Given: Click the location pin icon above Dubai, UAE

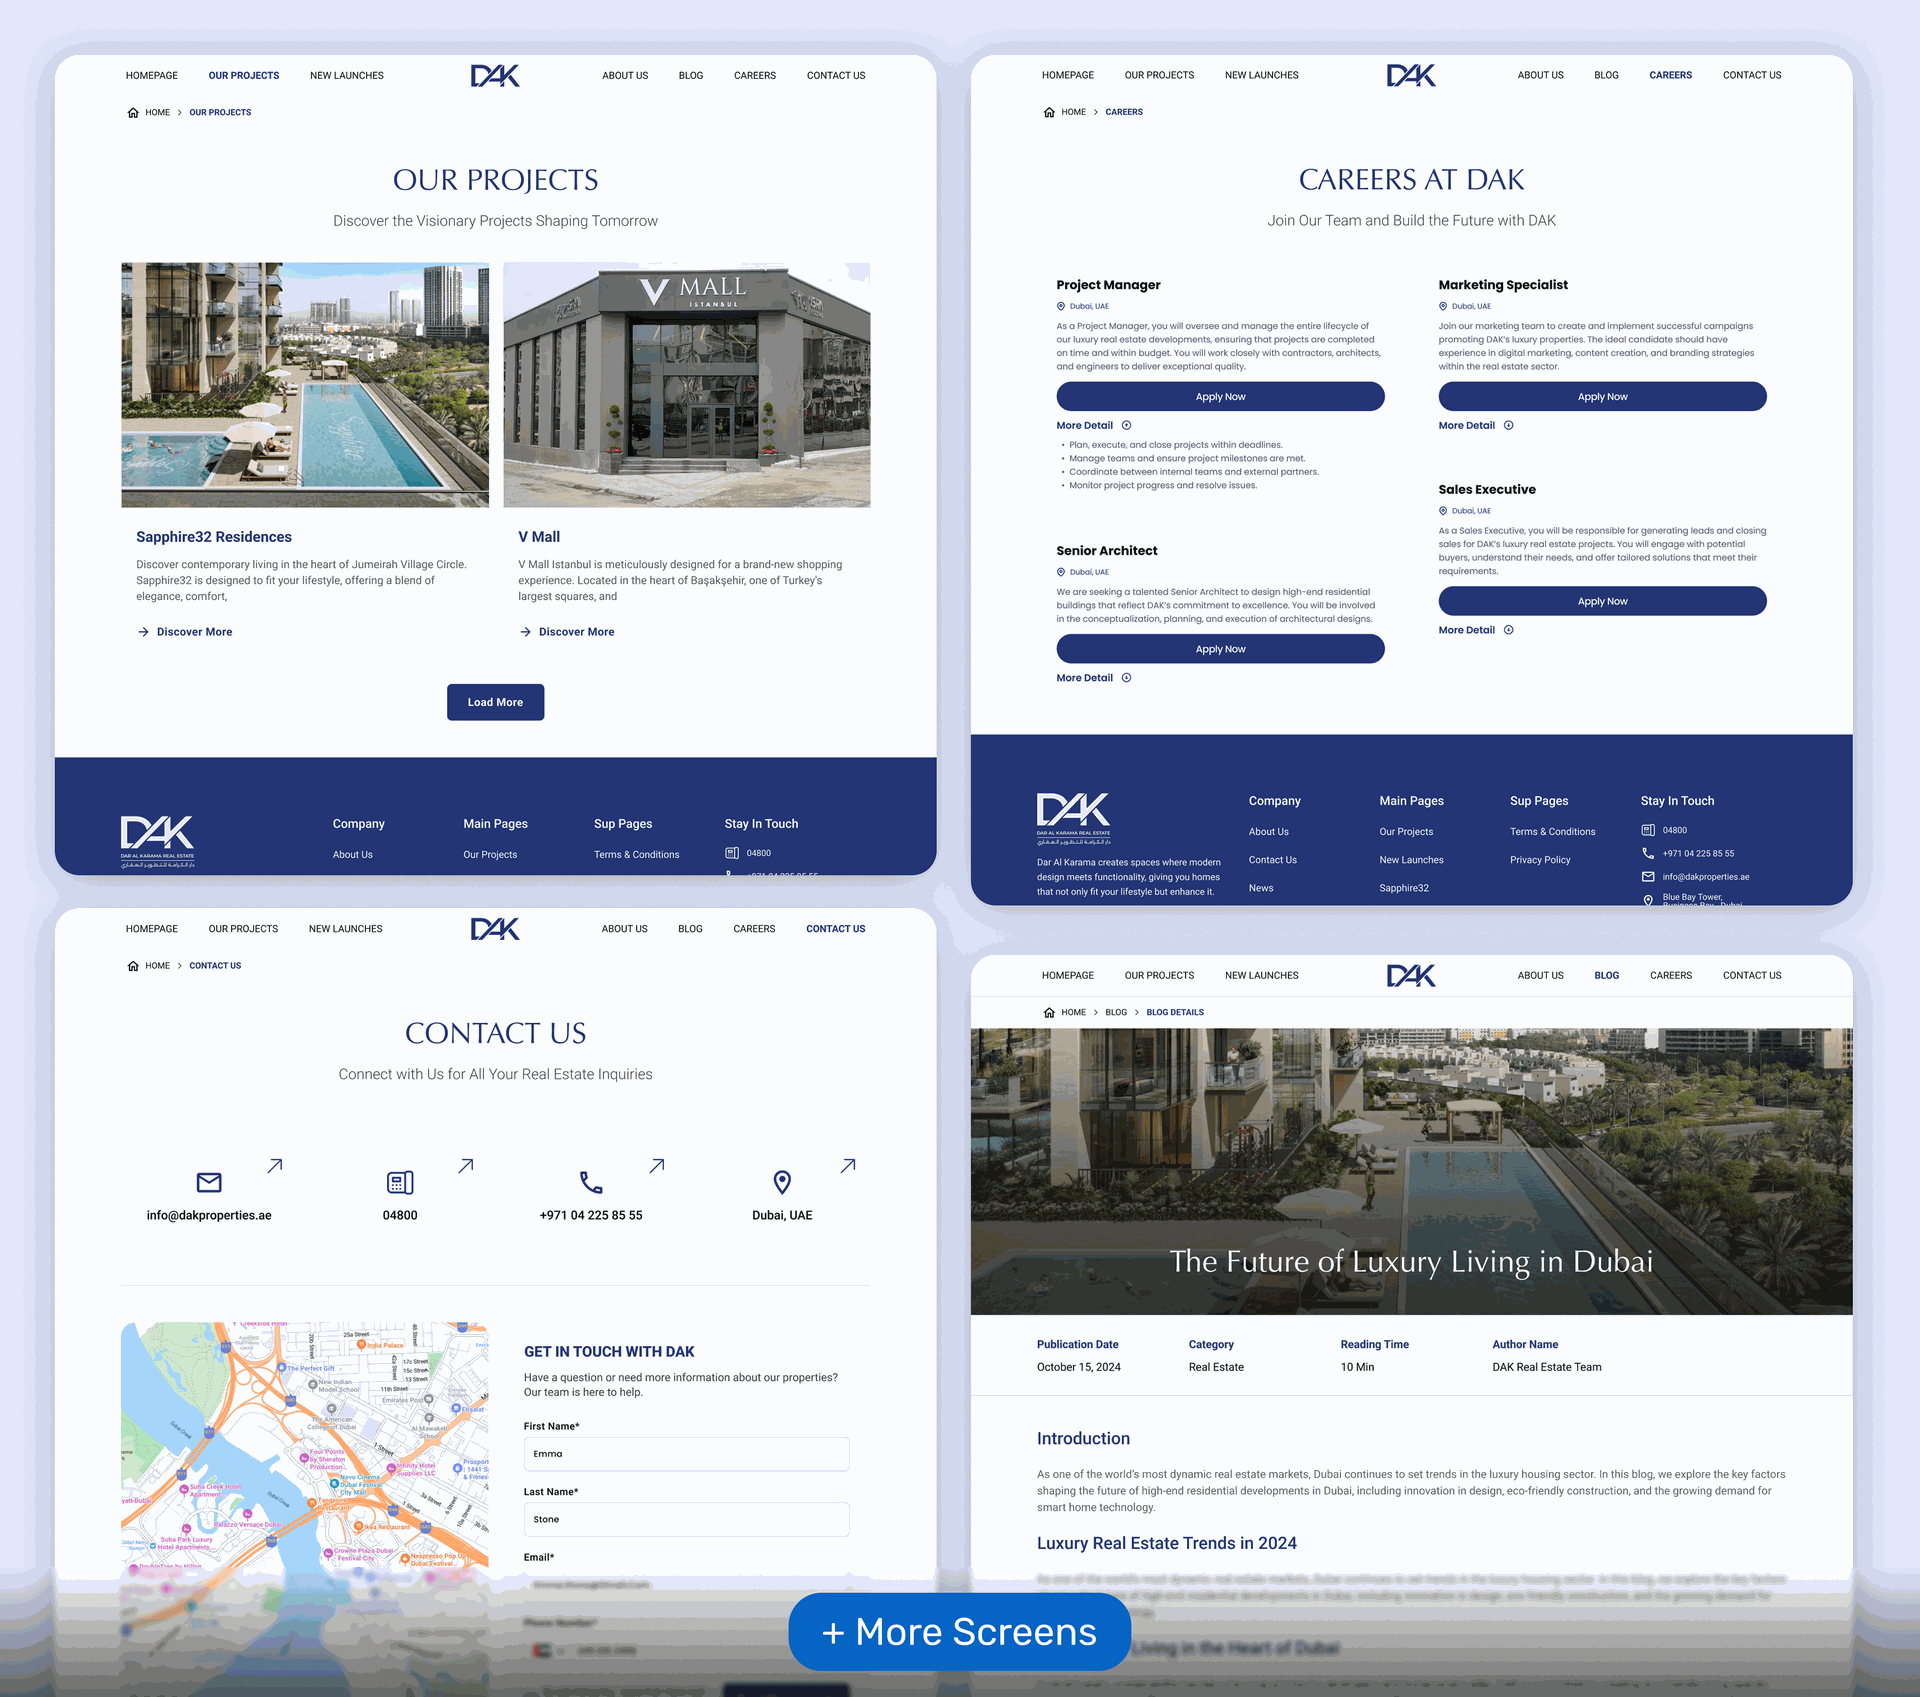Looking at the screenshot, I should pyautogui.click(x=782, y=1182).
